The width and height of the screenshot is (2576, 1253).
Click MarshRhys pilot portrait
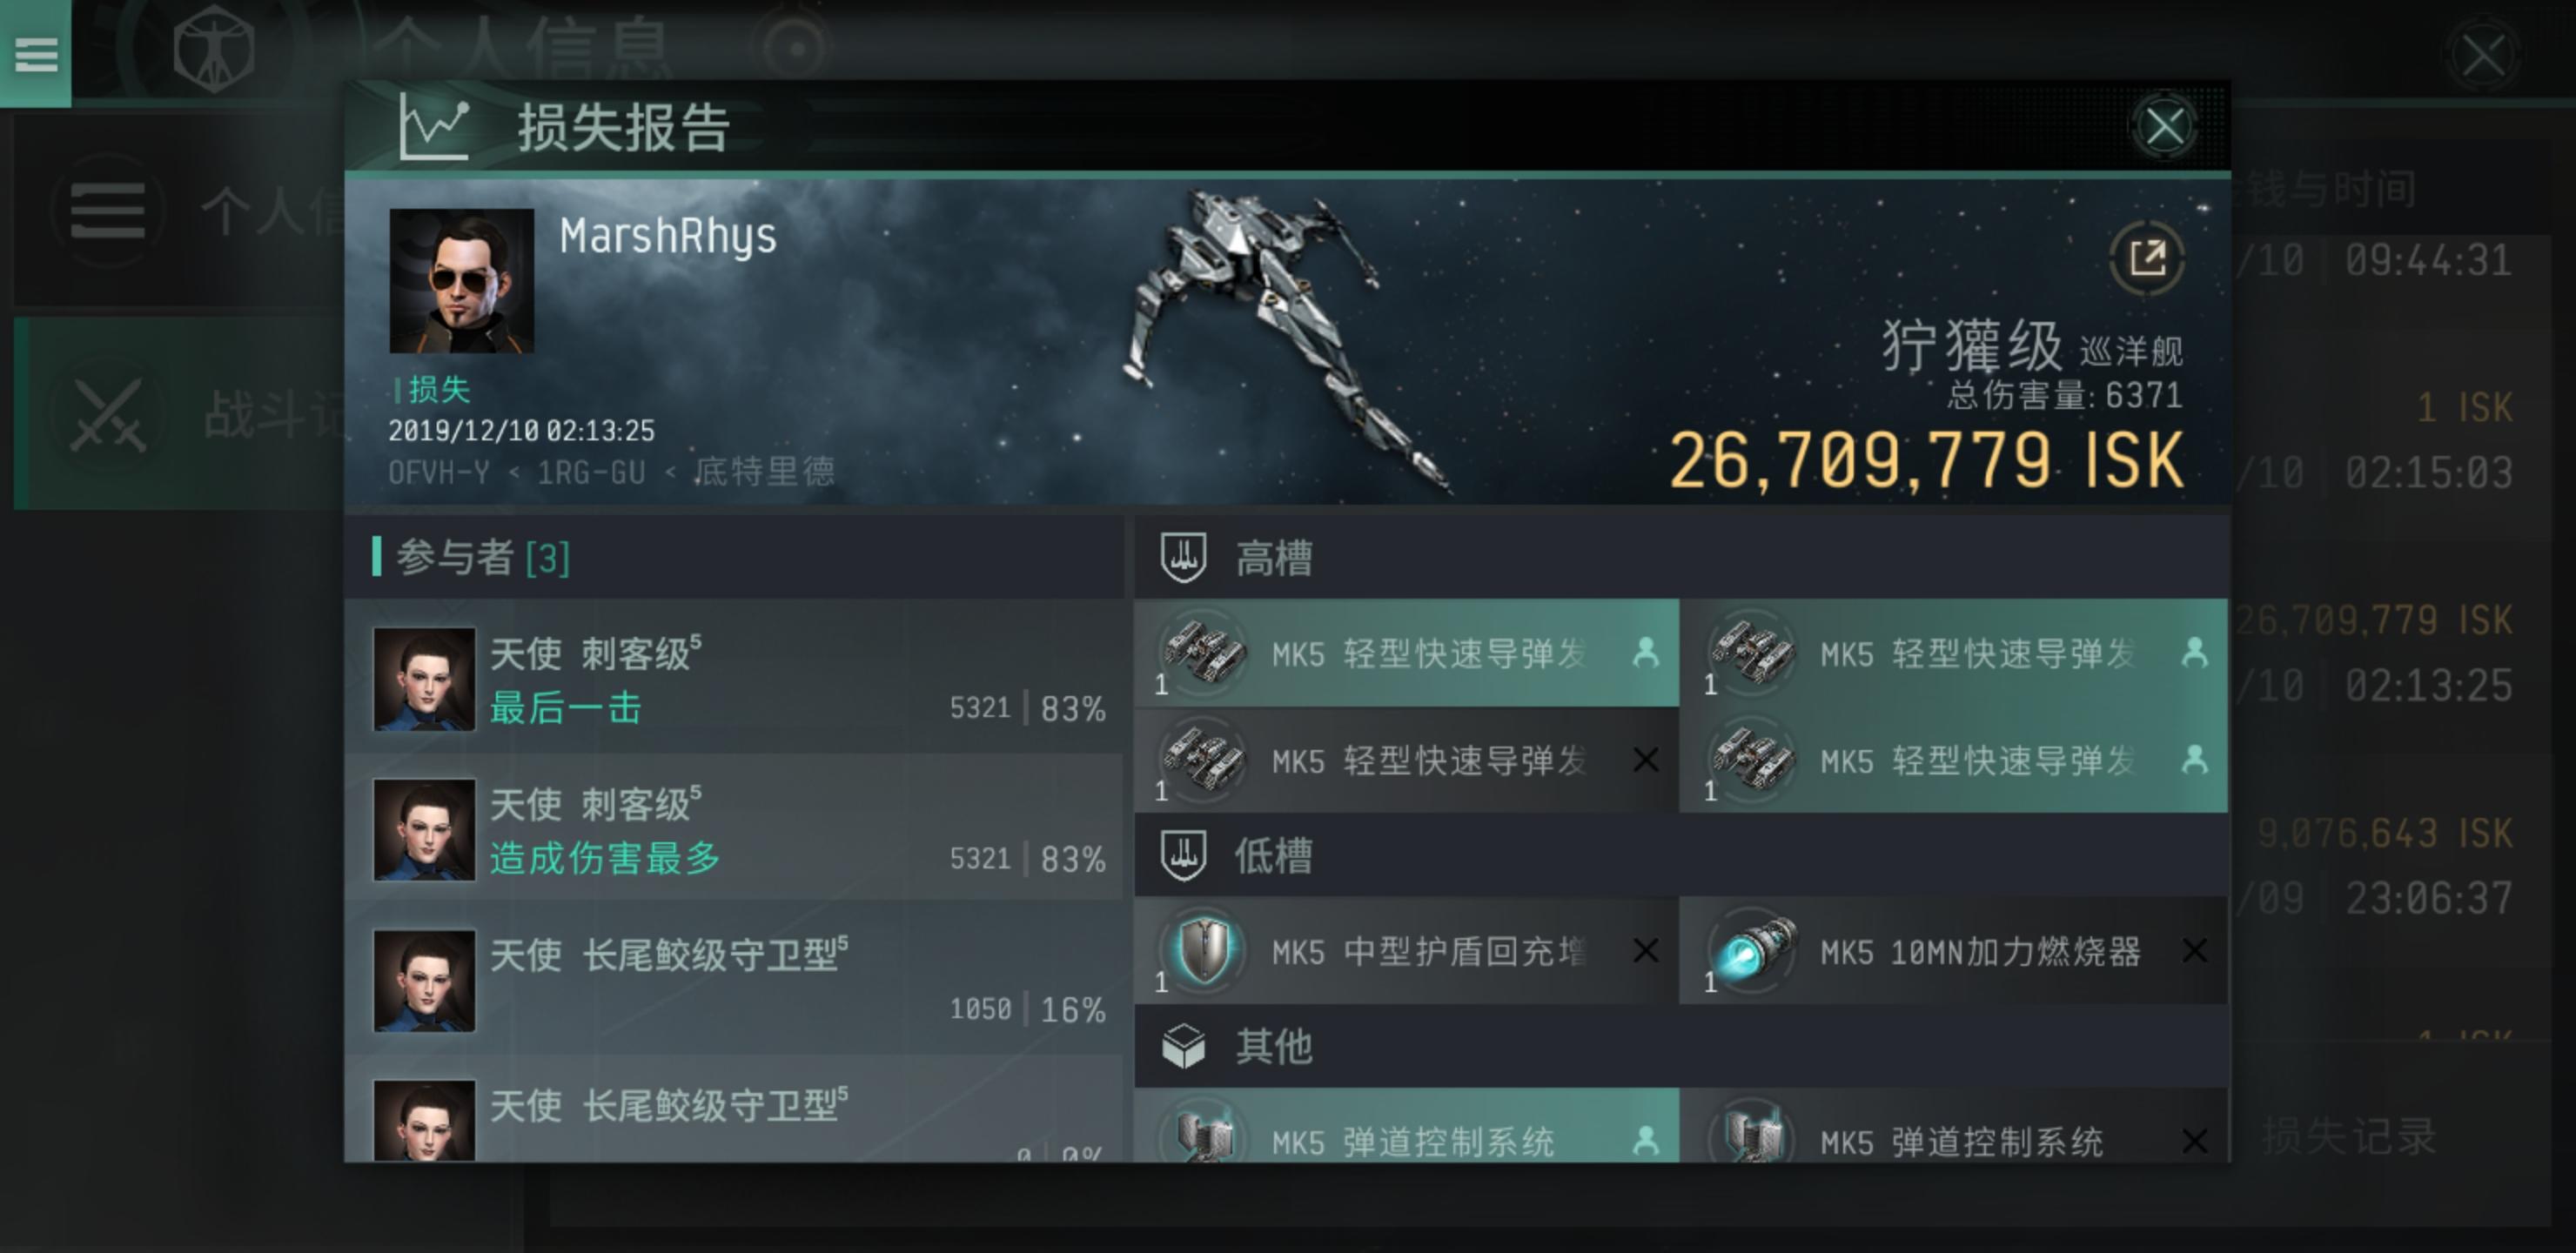pyautogui.click(x=461, y=281)
